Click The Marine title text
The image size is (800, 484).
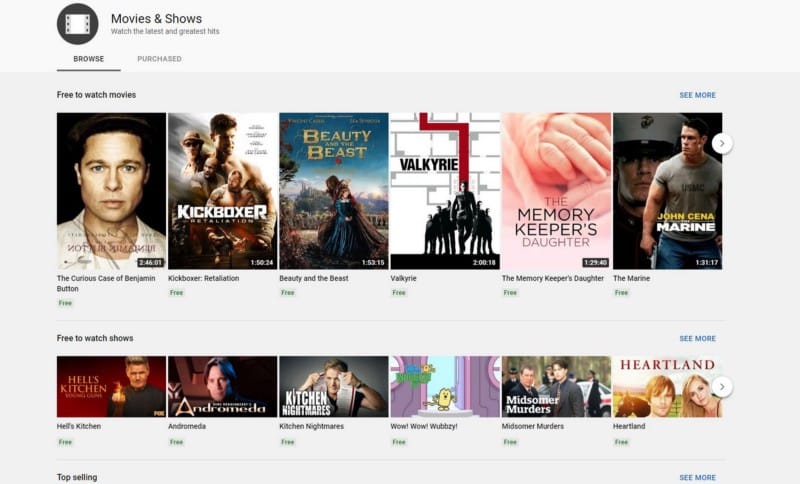tap(632, 278)
